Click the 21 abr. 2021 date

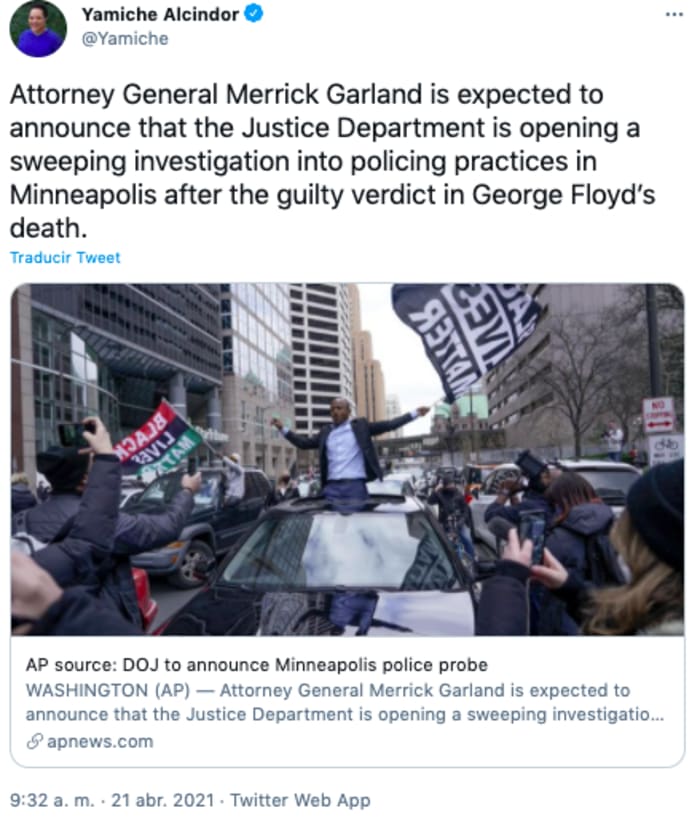162,800
